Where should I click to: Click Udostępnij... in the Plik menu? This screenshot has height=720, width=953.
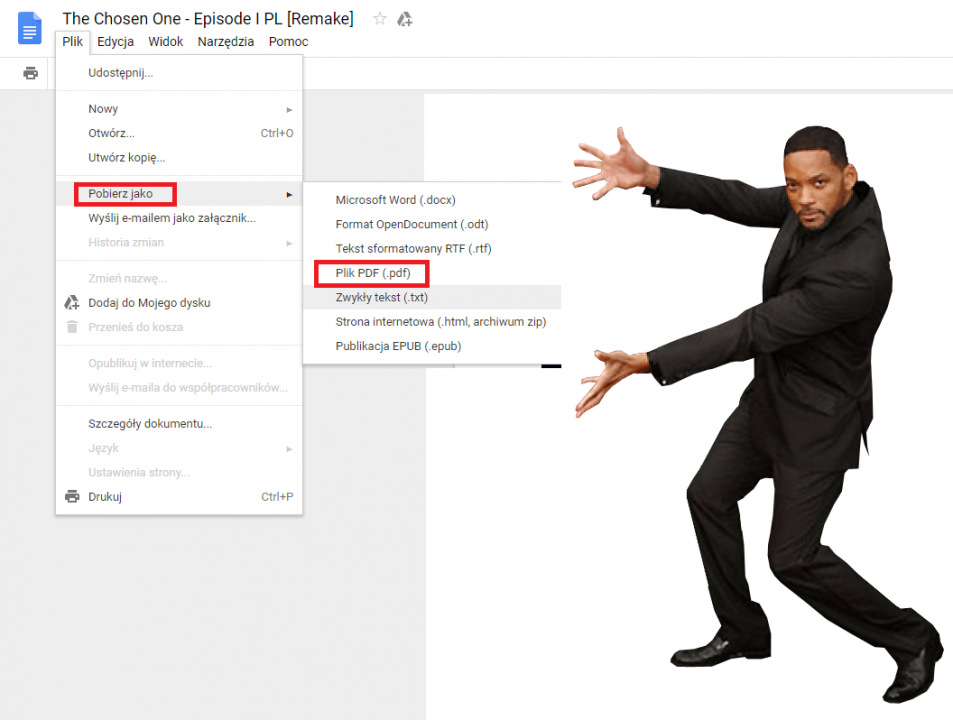tap(120, 73)
